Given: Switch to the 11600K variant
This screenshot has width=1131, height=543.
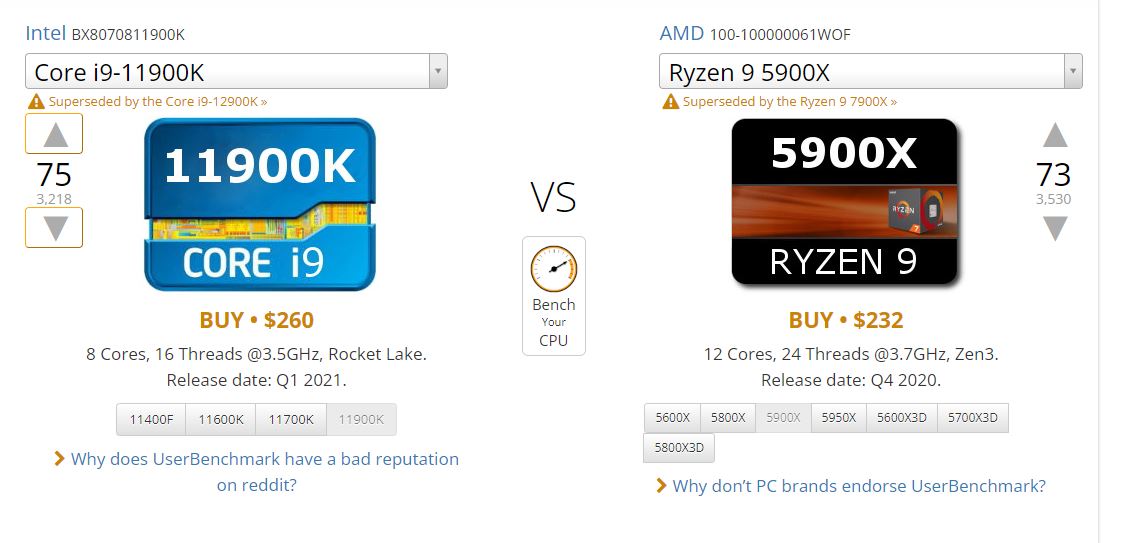Looking at the screenshot, I should [x=221, y=420].
